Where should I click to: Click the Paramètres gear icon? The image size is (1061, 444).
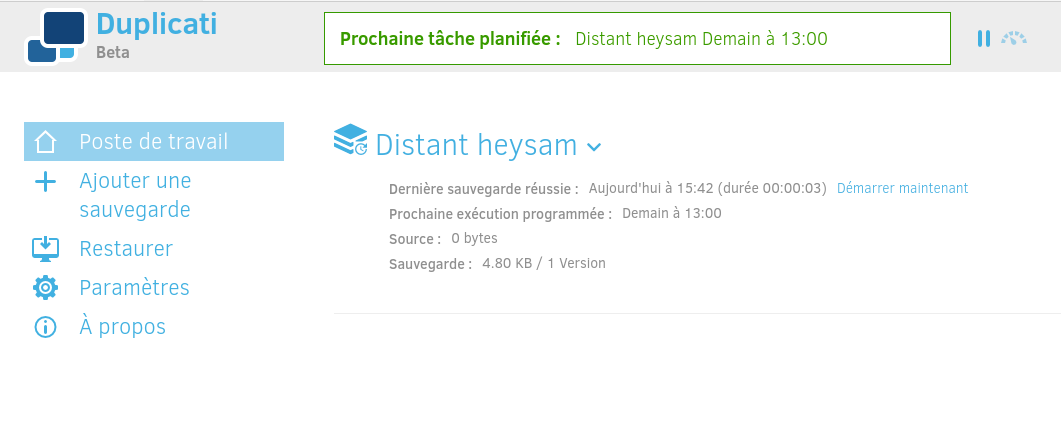coord(45,288)
